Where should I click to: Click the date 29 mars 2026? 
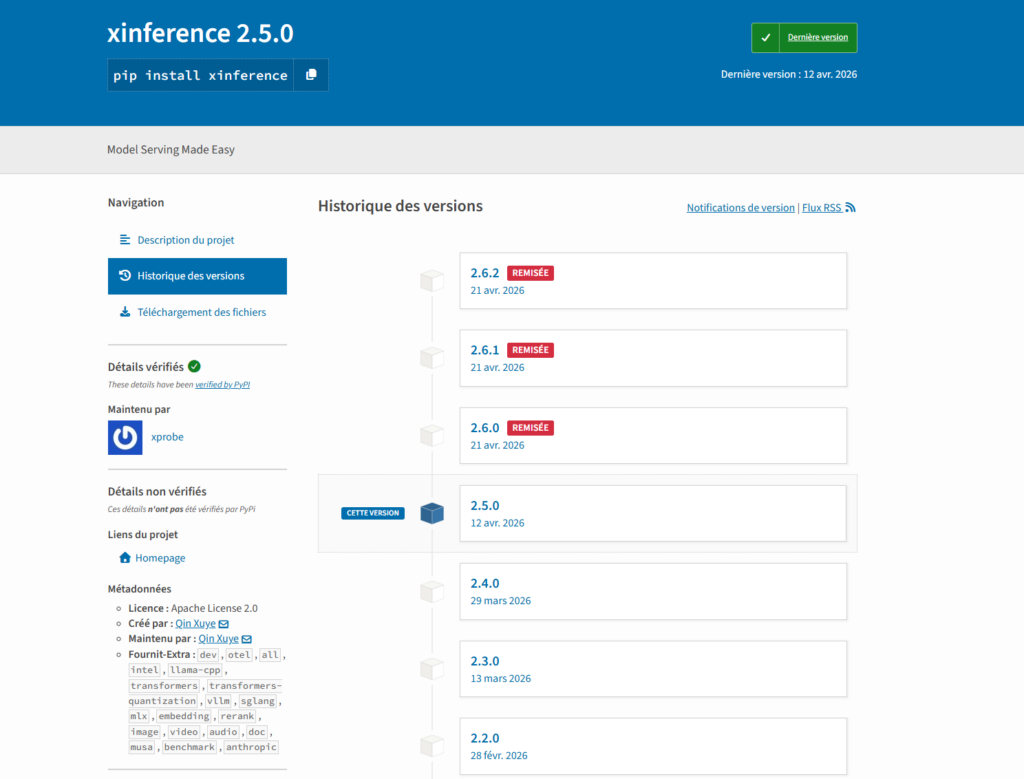click(x=501, y=601)
